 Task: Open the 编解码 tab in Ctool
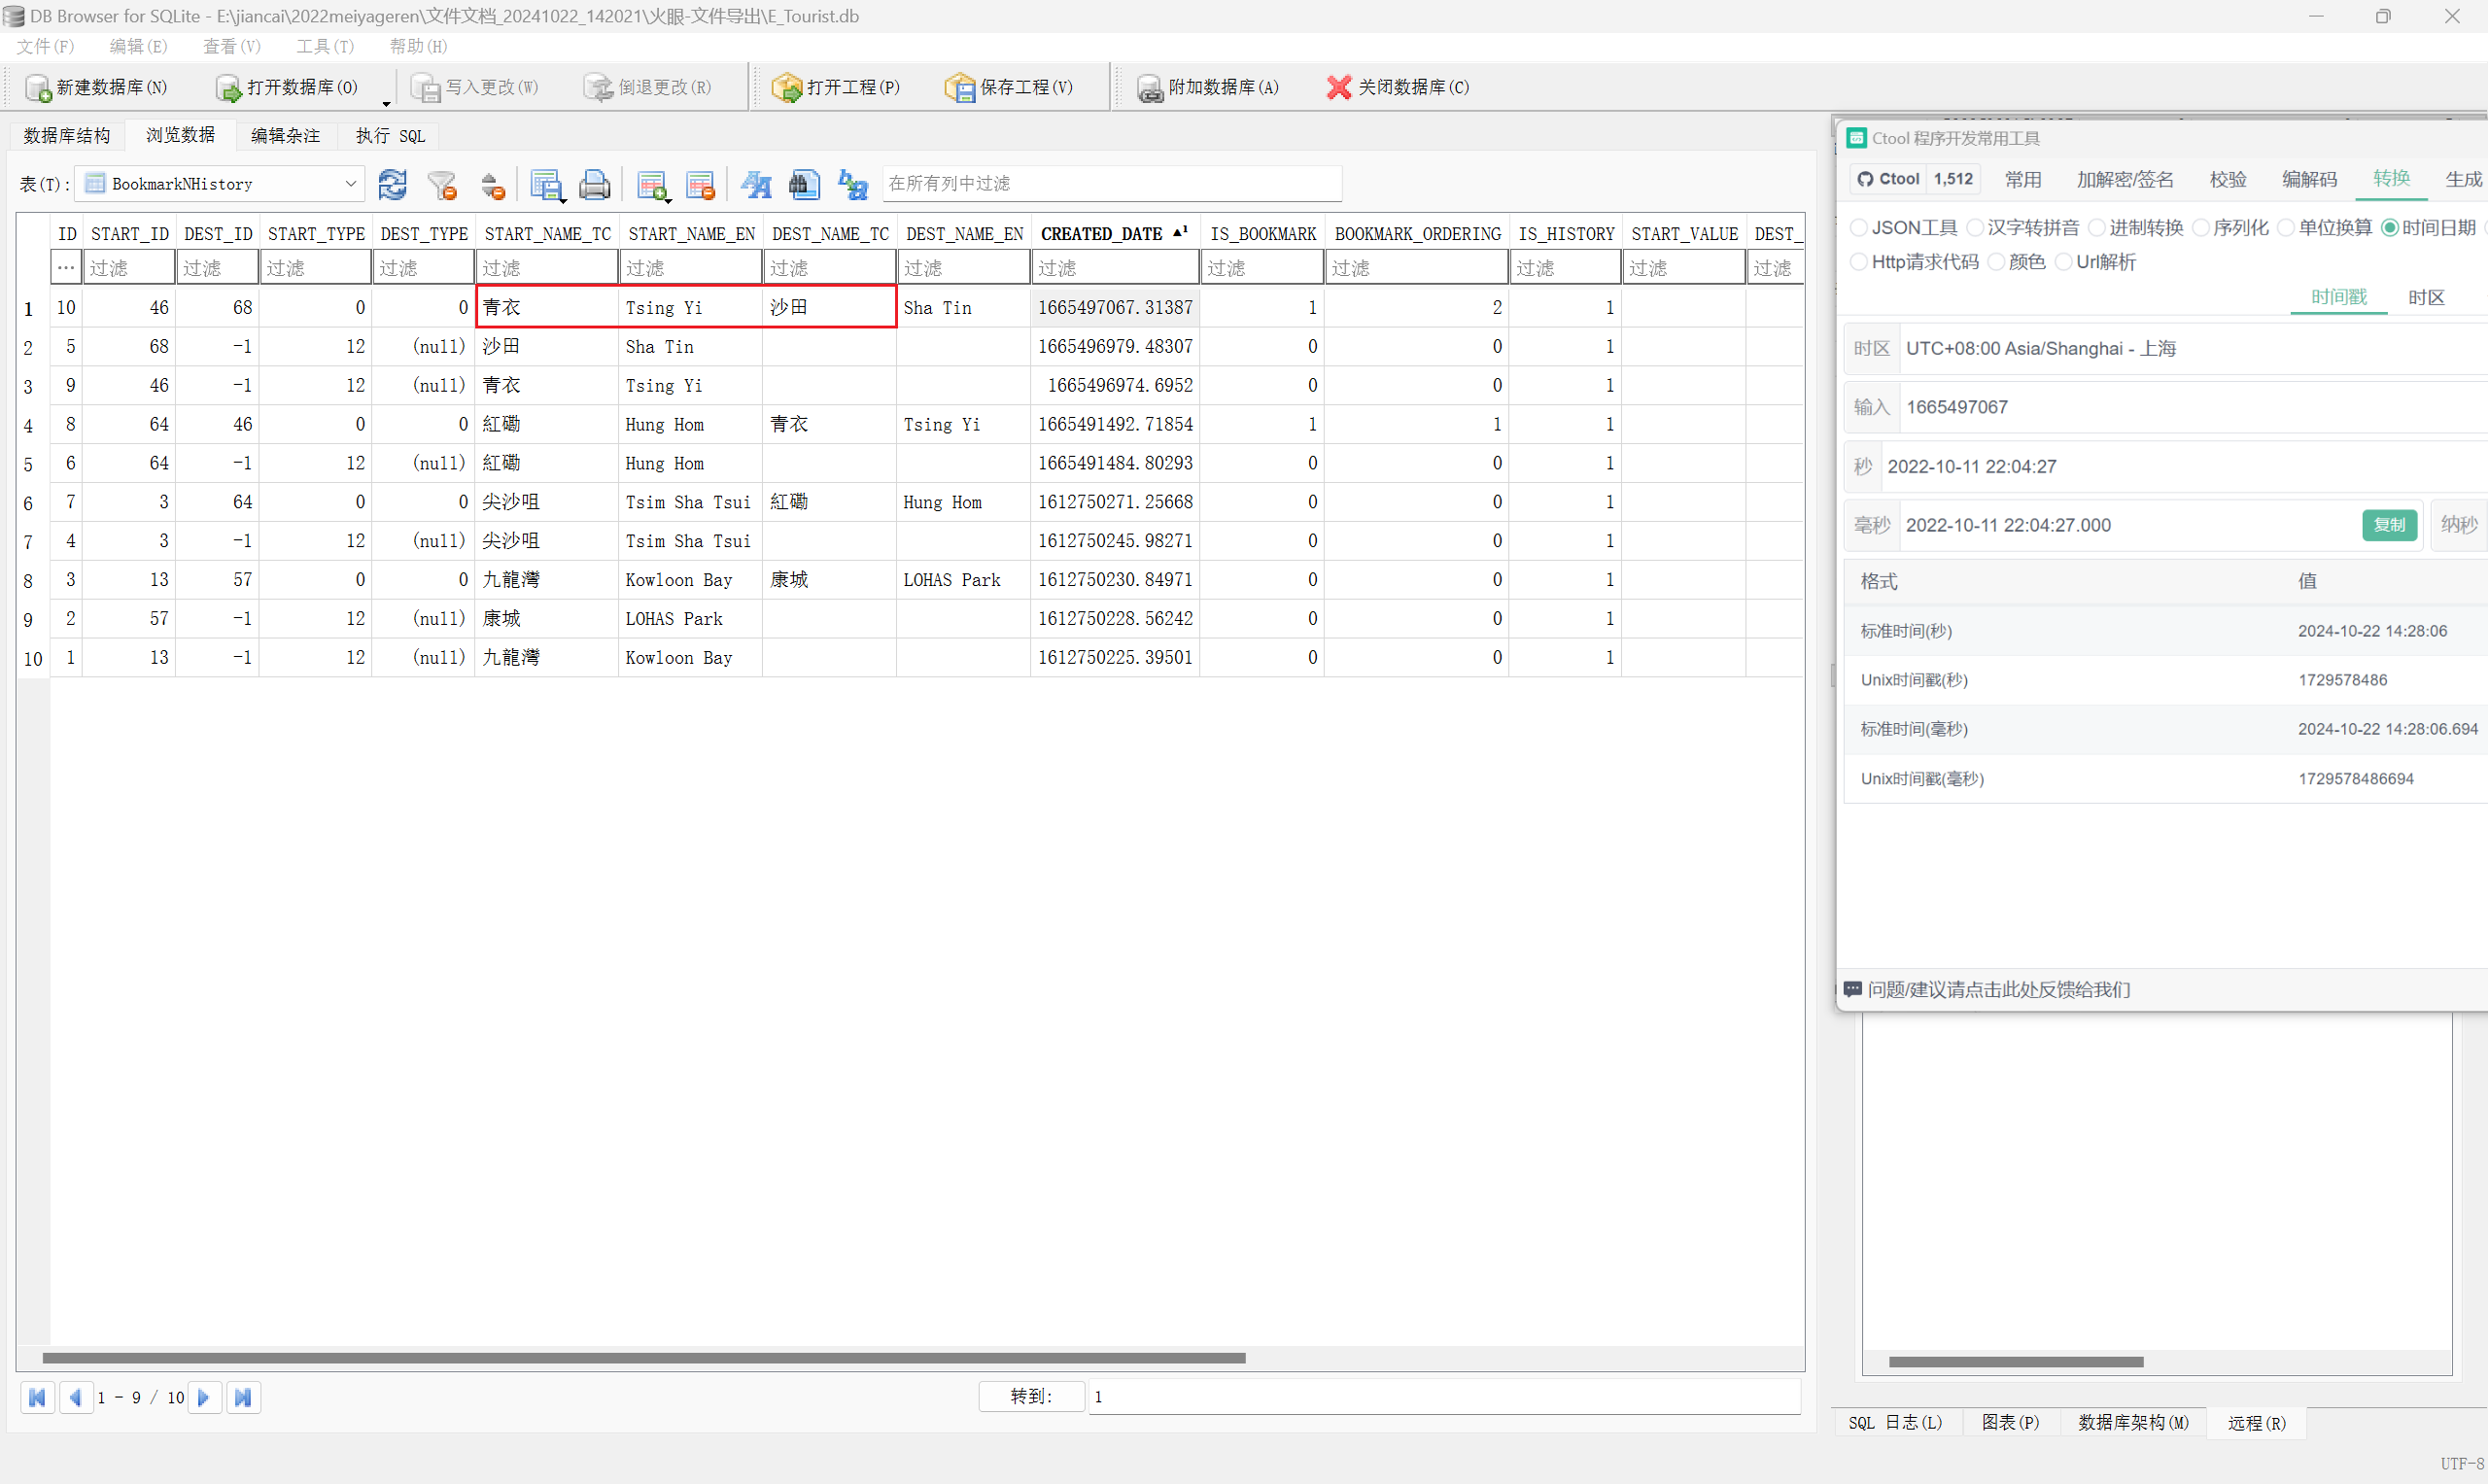click(x=2309, y=179)
